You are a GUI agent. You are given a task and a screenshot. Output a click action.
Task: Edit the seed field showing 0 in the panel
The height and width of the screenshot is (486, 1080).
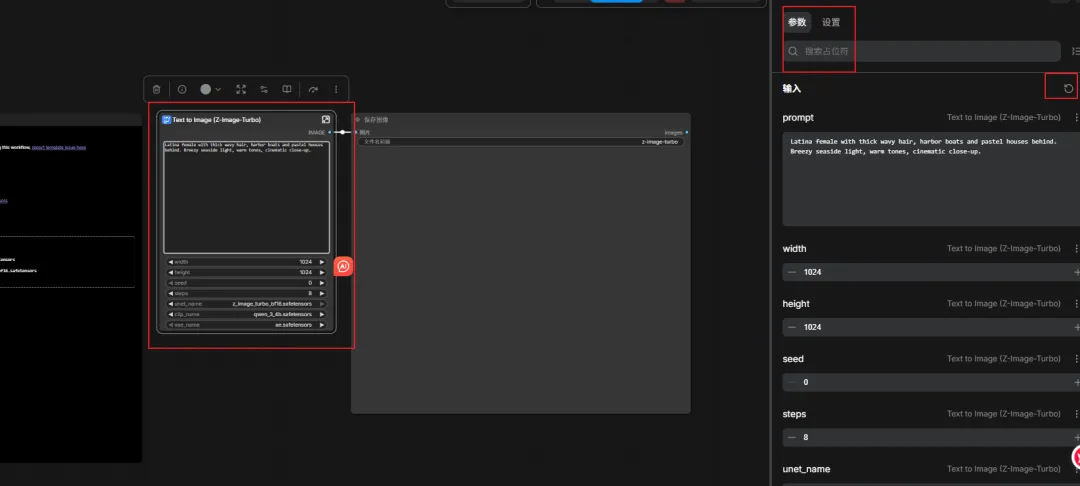tap(931, 382)
